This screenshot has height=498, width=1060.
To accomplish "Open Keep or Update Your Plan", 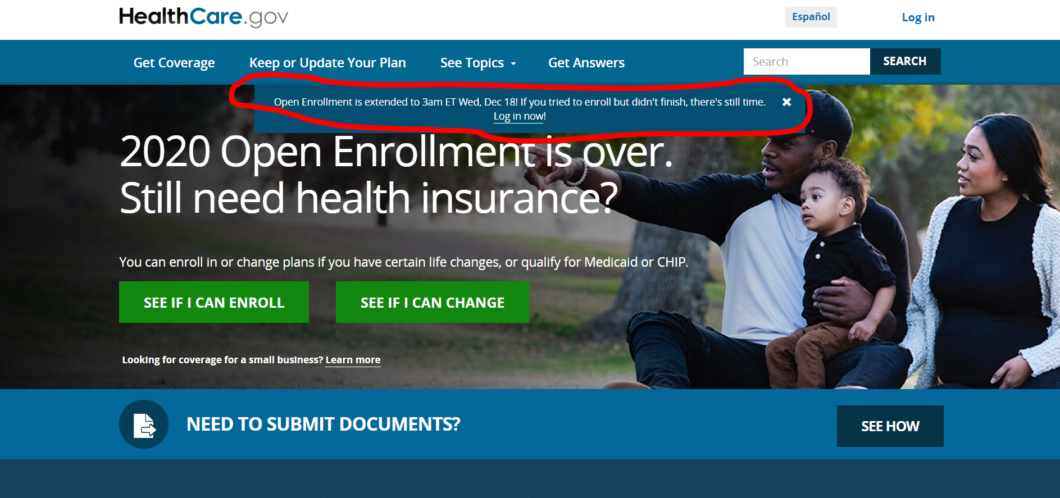I will point(327,63).
